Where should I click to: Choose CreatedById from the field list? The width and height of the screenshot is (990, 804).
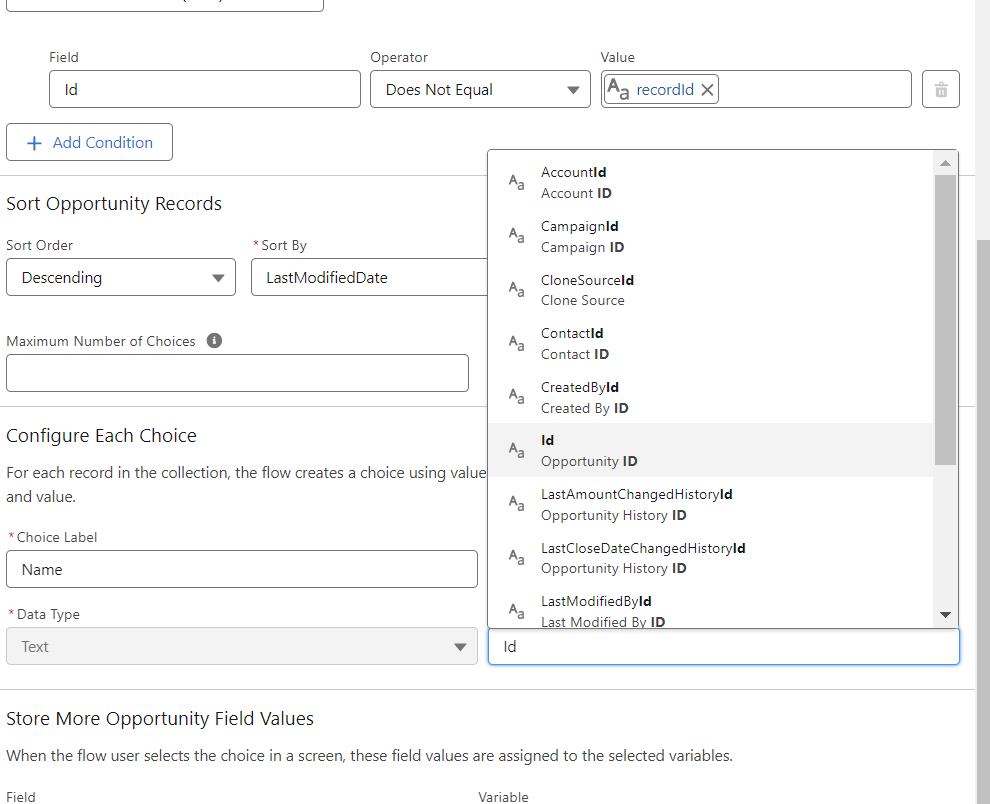click(711, 397)
